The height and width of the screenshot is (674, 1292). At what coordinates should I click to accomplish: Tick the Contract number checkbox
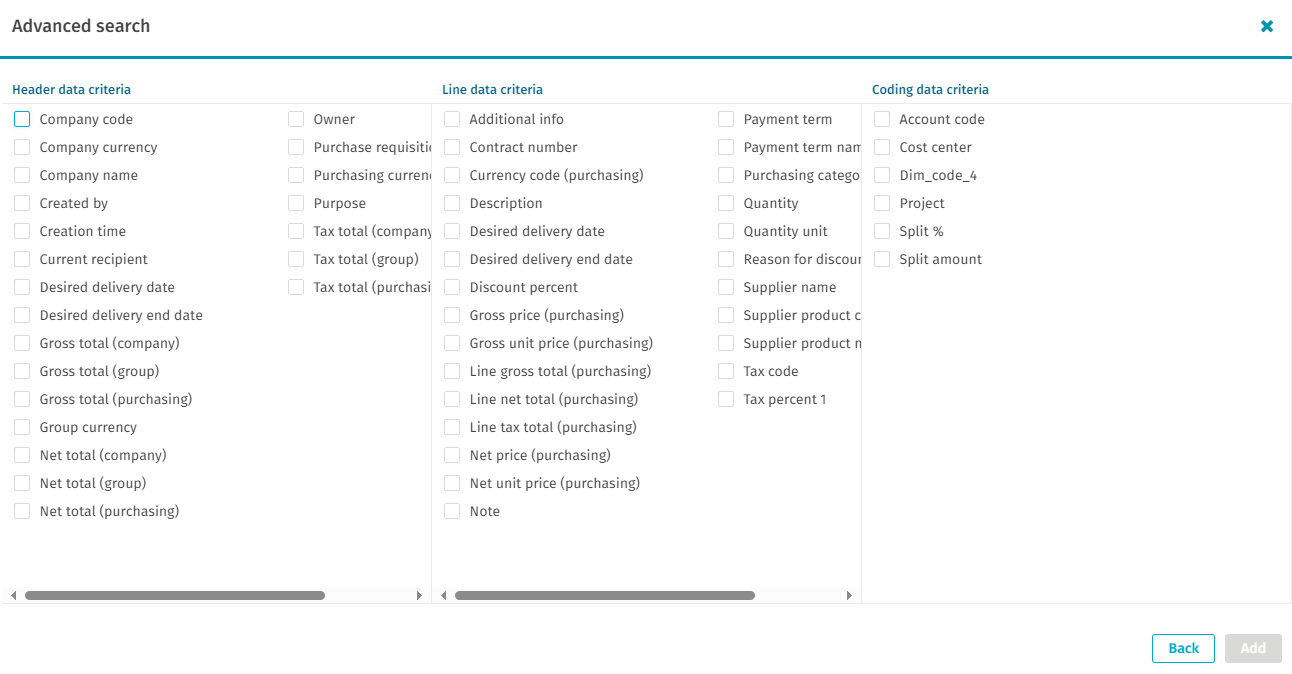coord(452,147)
